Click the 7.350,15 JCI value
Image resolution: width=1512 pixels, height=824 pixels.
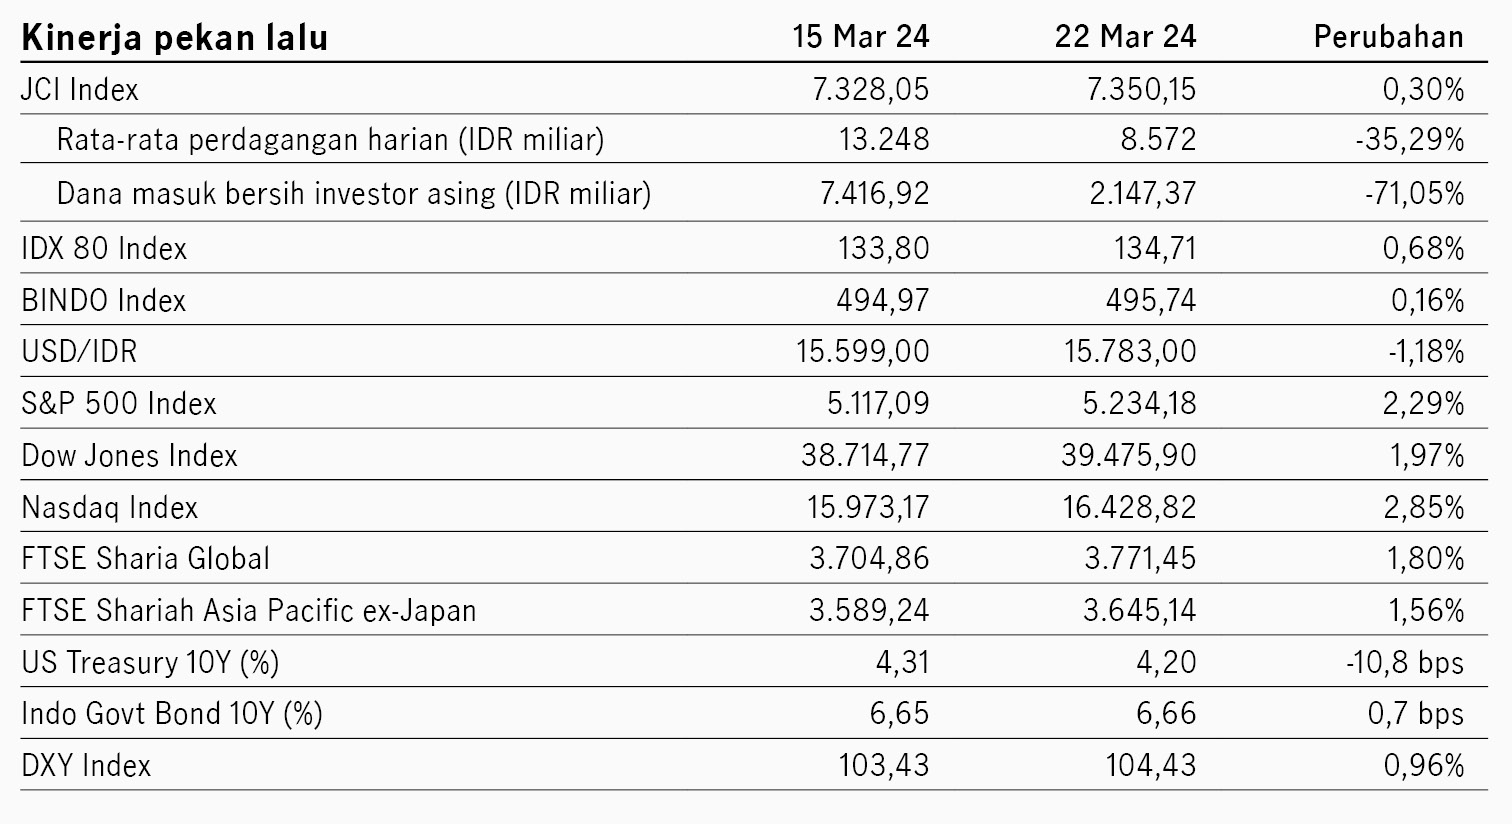(x=1141, y=90)
